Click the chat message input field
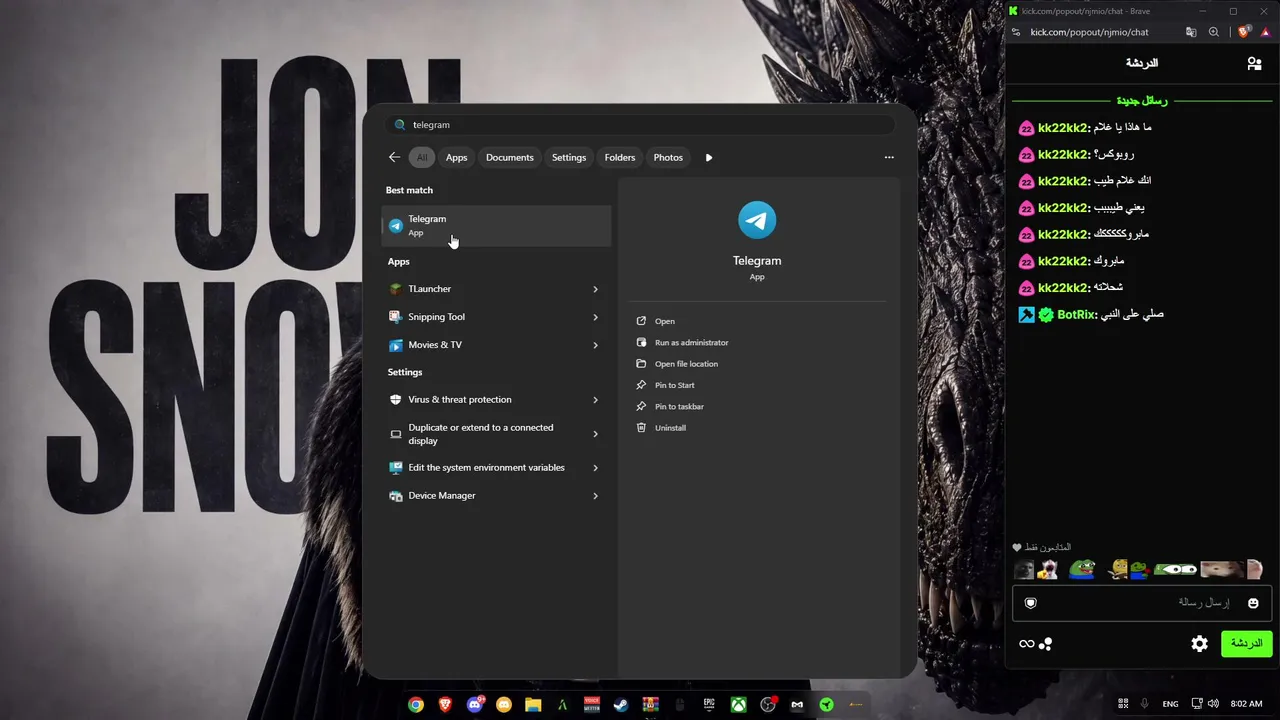The width and height of the screenshot is (1280, 720). (1142, 603)
